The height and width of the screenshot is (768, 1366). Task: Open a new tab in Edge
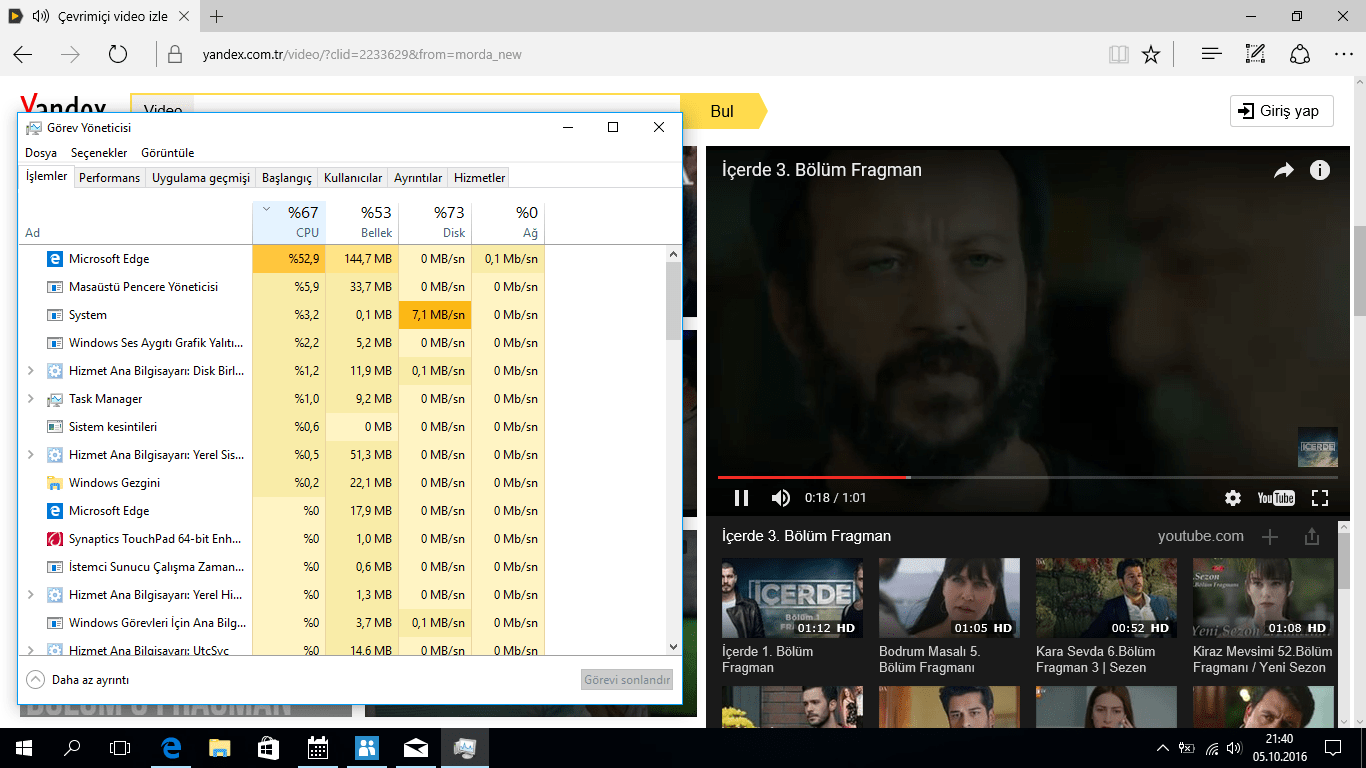[217, 16]
